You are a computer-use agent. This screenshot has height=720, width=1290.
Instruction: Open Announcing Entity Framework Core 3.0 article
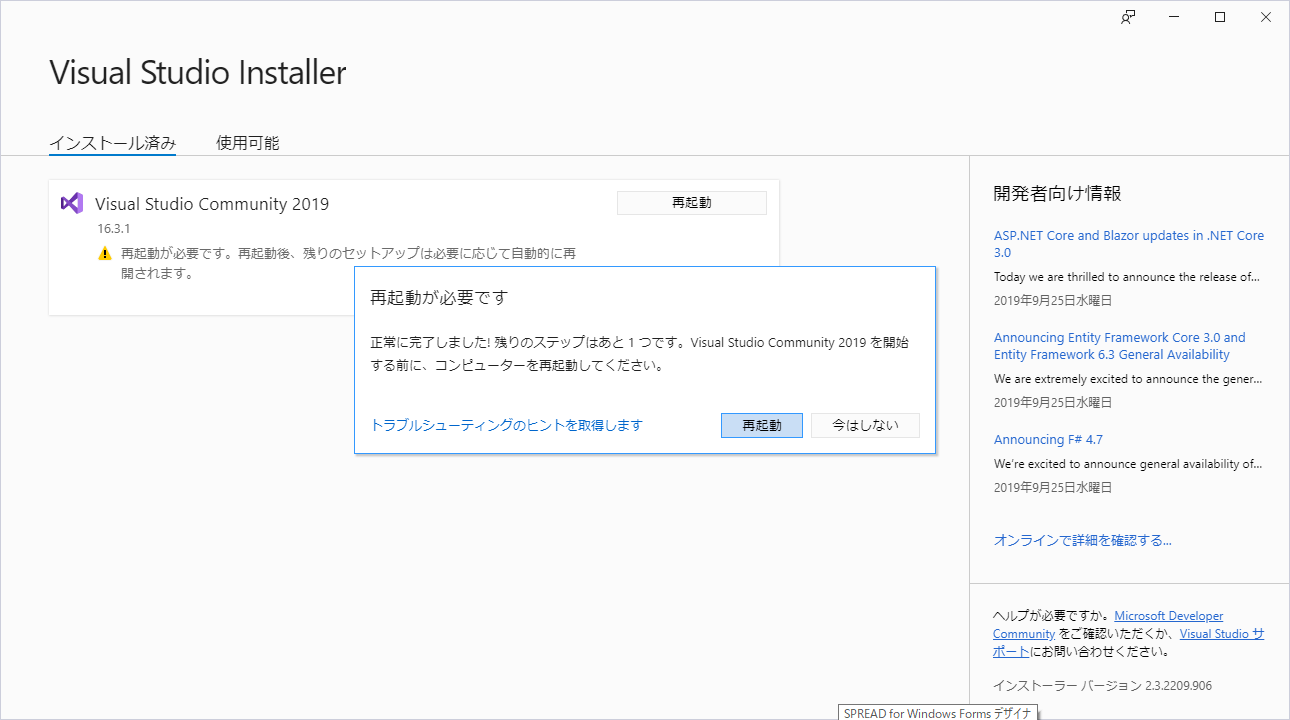[1120, 346]
